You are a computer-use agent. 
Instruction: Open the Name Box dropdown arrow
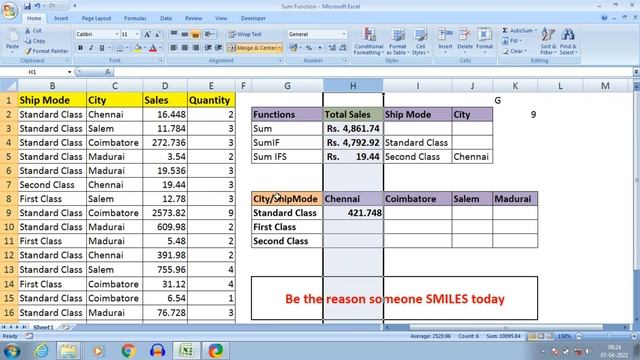tap(69, 72)
